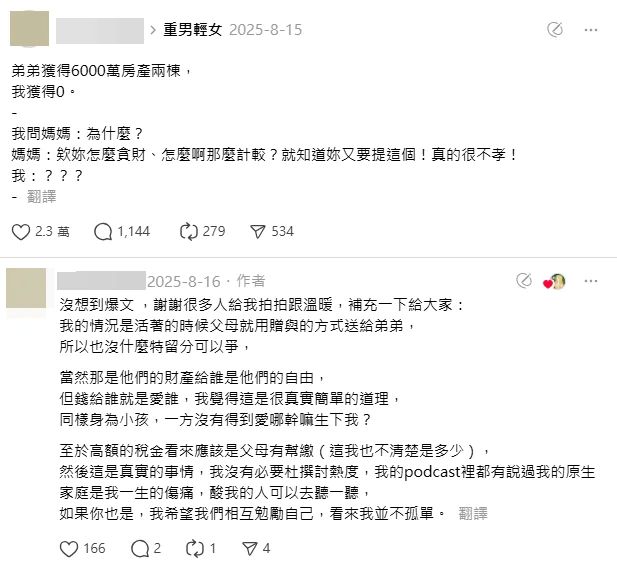Like the author's reply with 166 likes
Image resolution: width=617 pixels, height=566 pixels.
69,548
